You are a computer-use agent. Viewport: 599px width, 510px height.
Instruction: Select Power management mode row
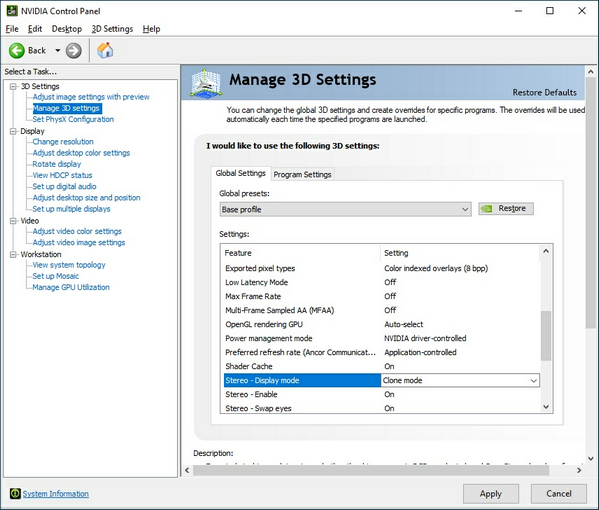381,338
